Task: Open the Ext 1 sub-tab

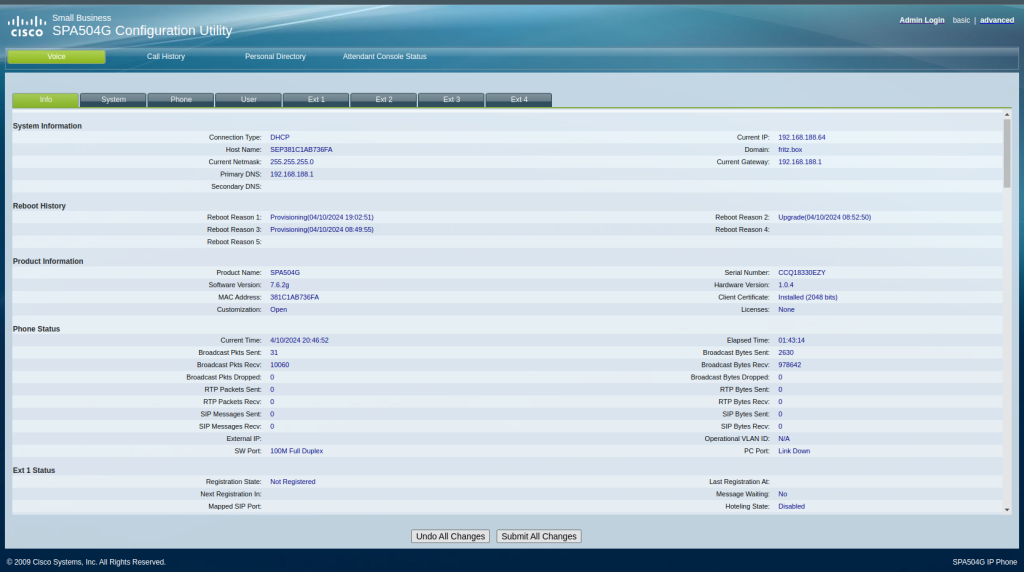Action: pos(316,100)
